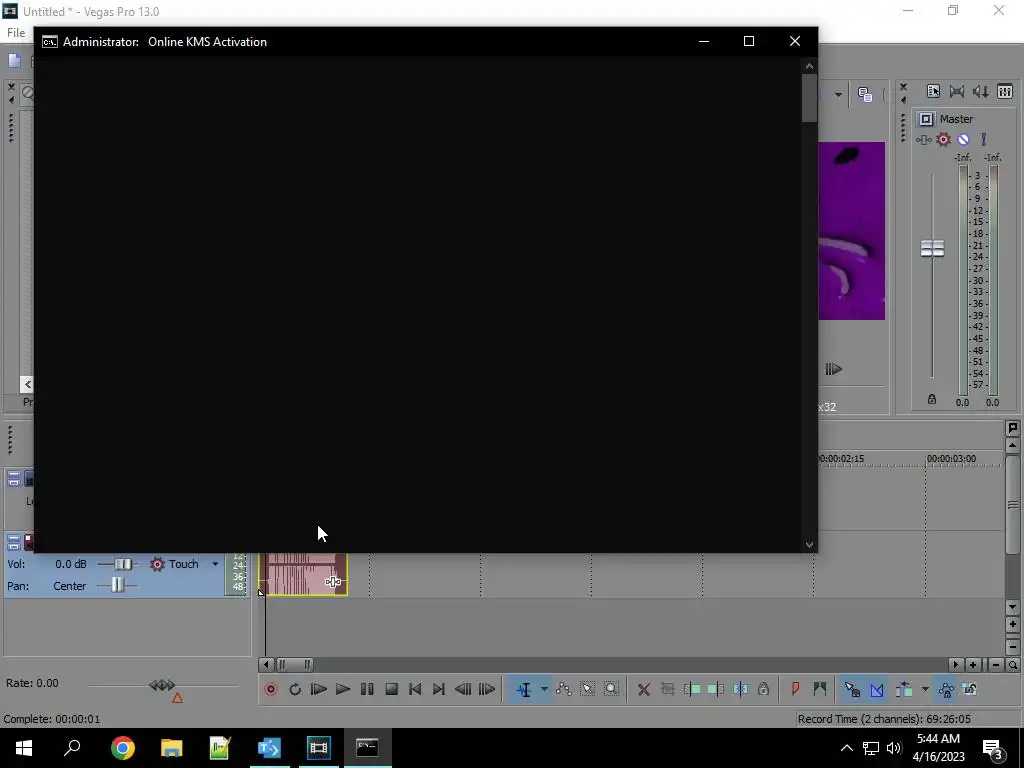Click the audio track Vol slider handle
The image size is (1024, 768).
pos(122,564)
